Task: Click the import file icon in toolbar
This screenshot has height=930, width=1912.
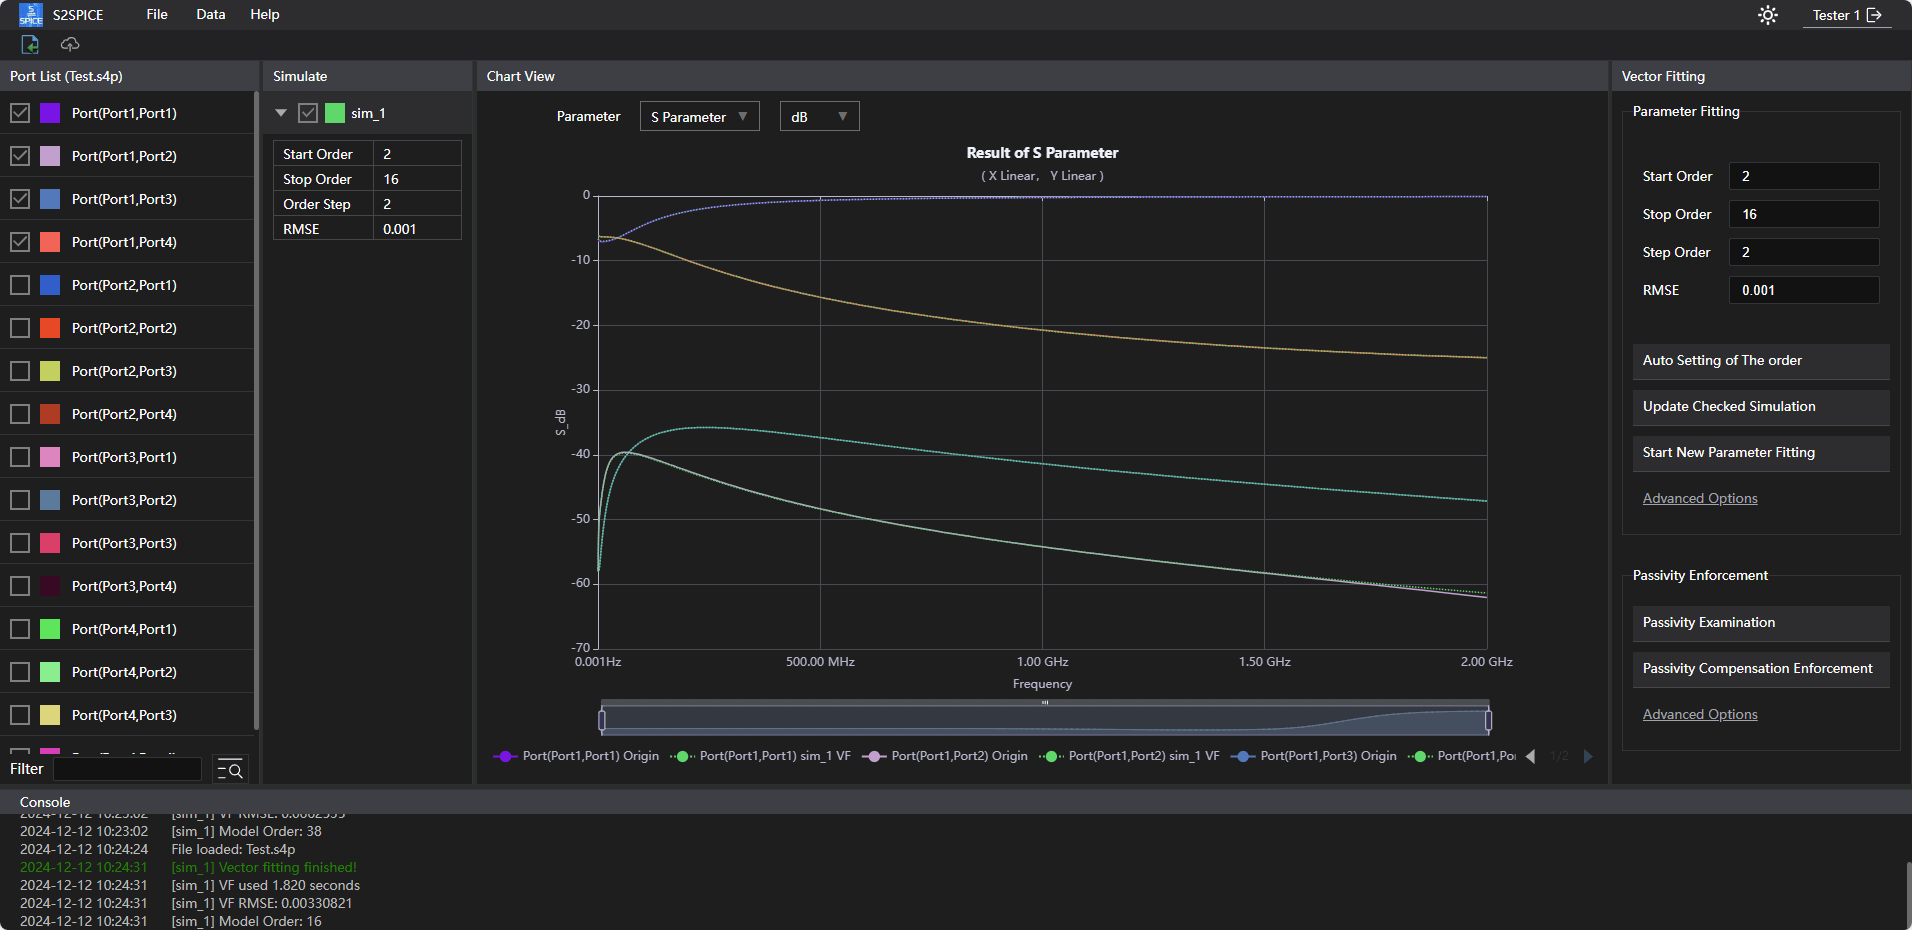Action: coord(30,44)
